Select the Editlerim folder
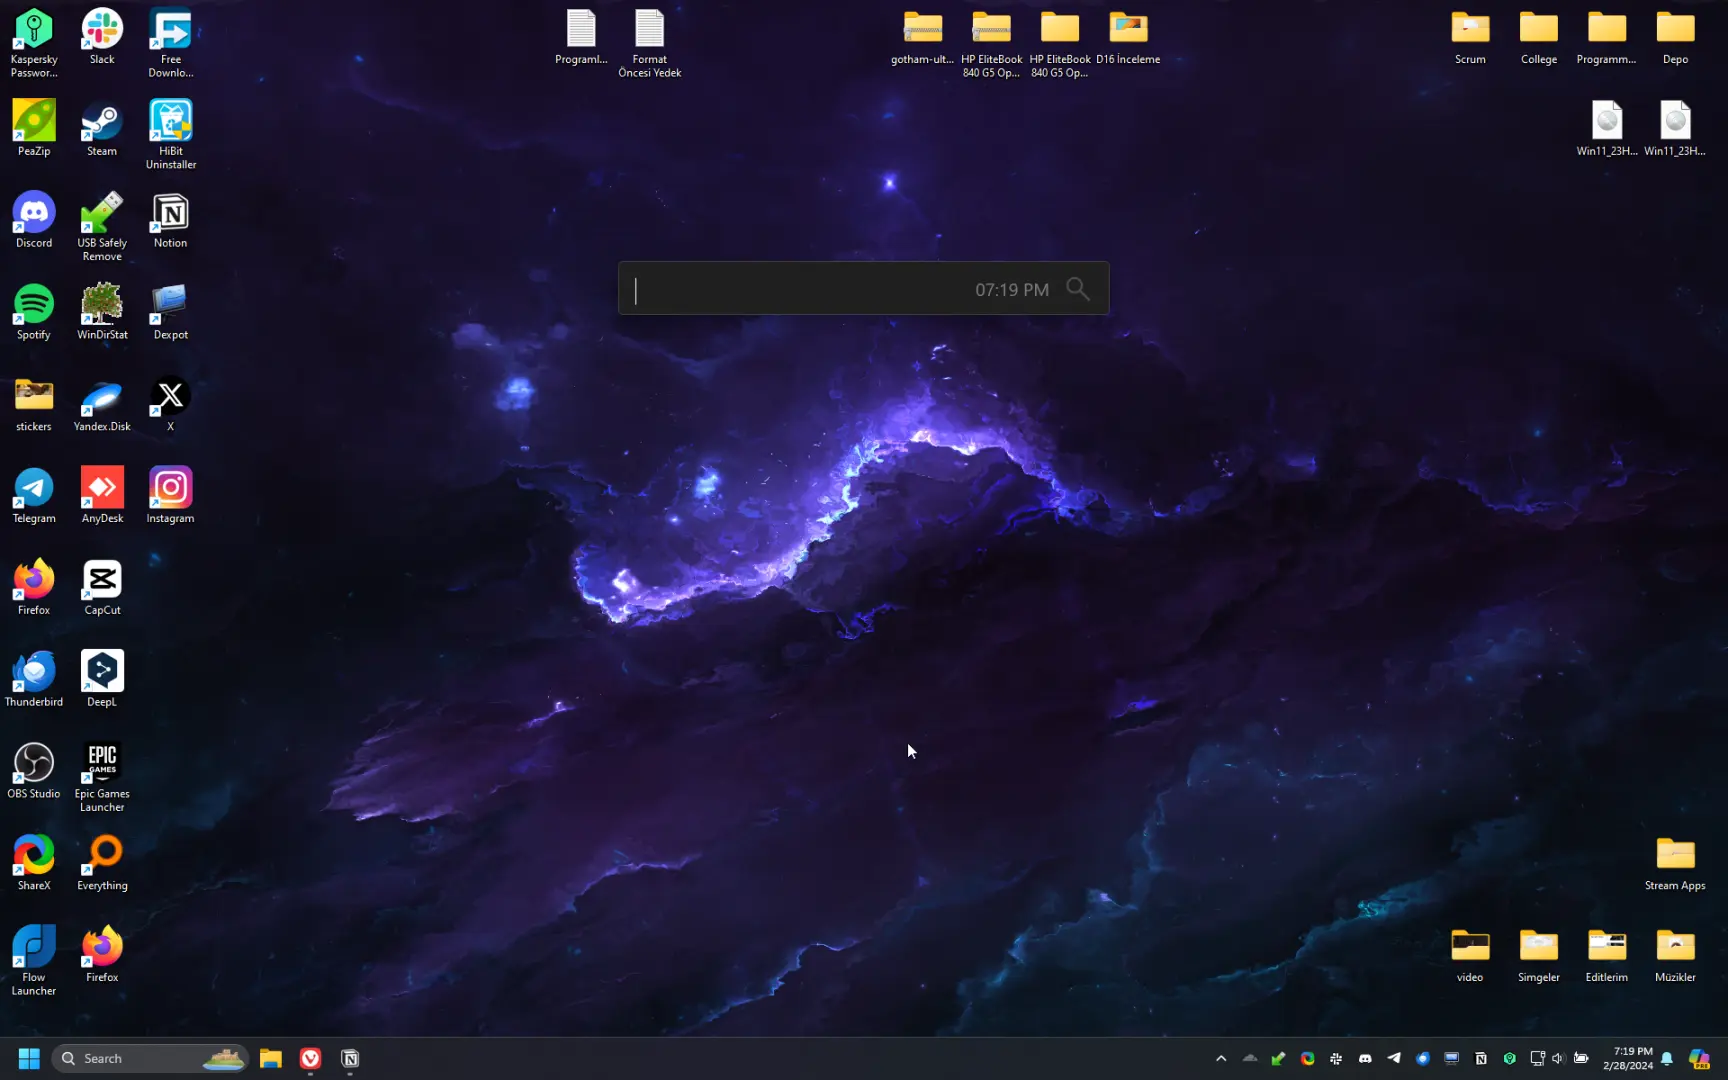 point(1607,957)
